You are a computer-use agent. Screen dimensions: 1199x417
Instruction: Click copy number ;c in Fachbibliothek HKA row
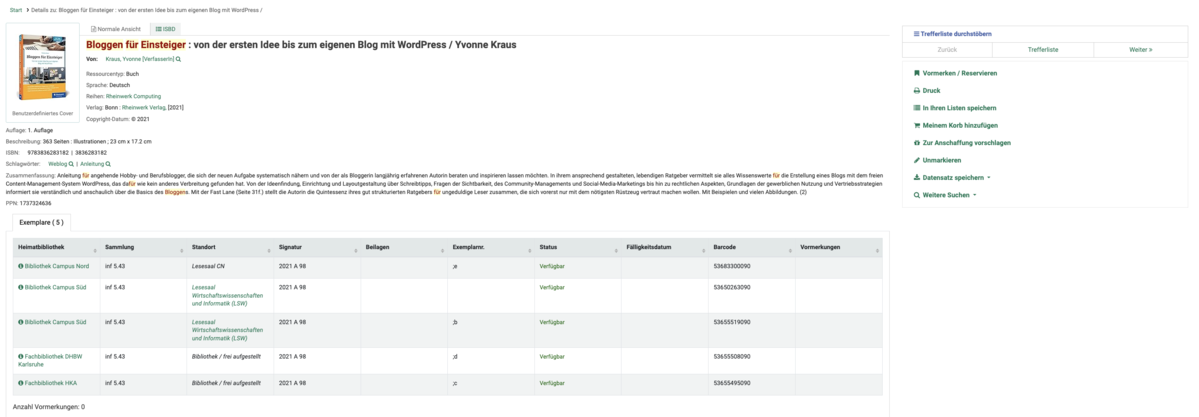[x=455, y=383]
